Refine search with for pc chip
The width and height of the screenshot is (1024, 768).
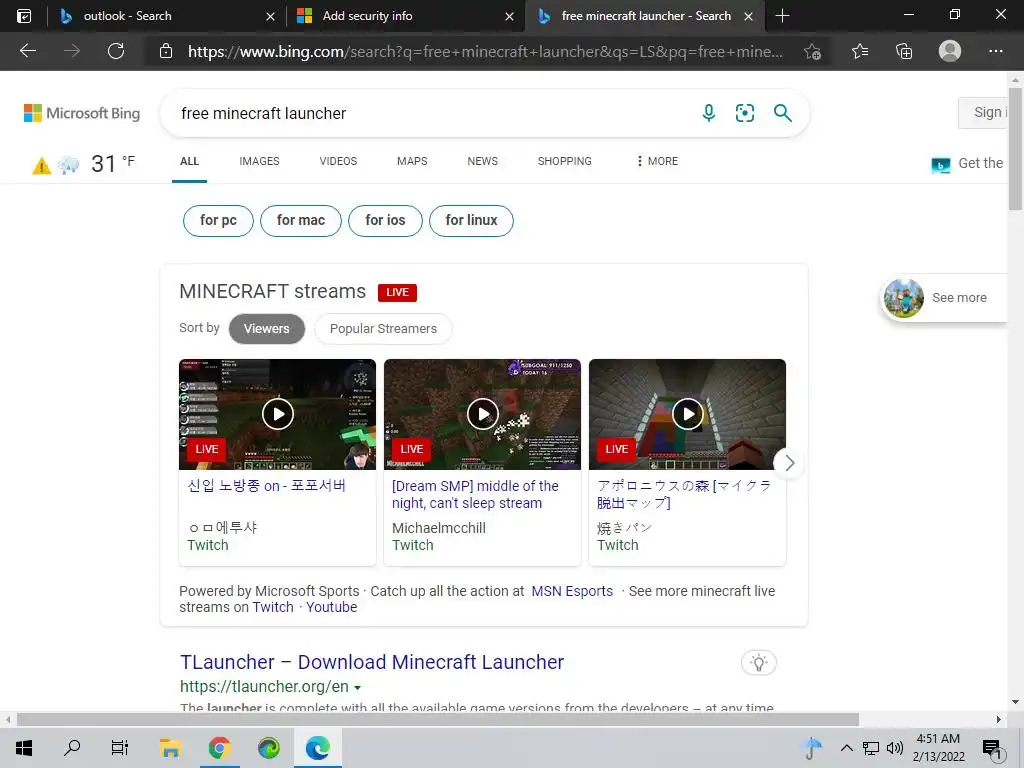pos(218,221)
